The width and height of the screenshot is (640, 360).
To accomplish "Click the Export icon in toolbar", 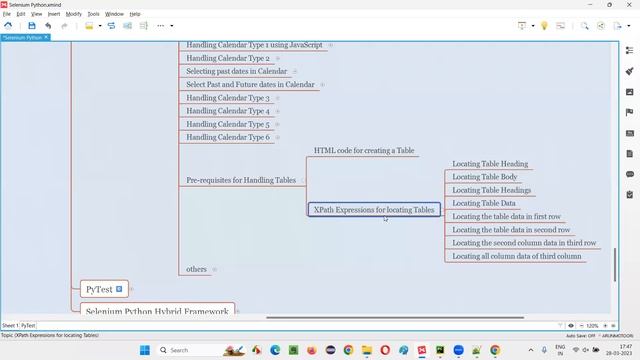I will (x=617, y=26).
